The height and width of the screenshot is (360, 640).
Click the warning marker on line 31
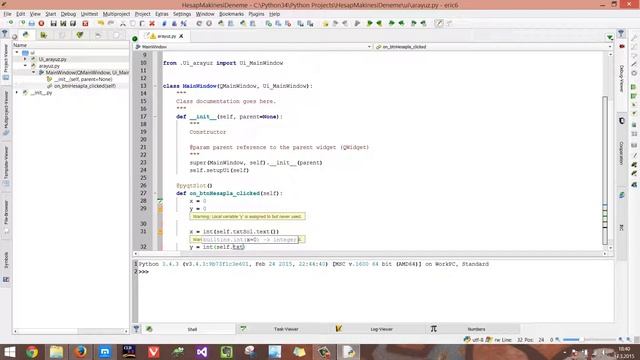160,232
